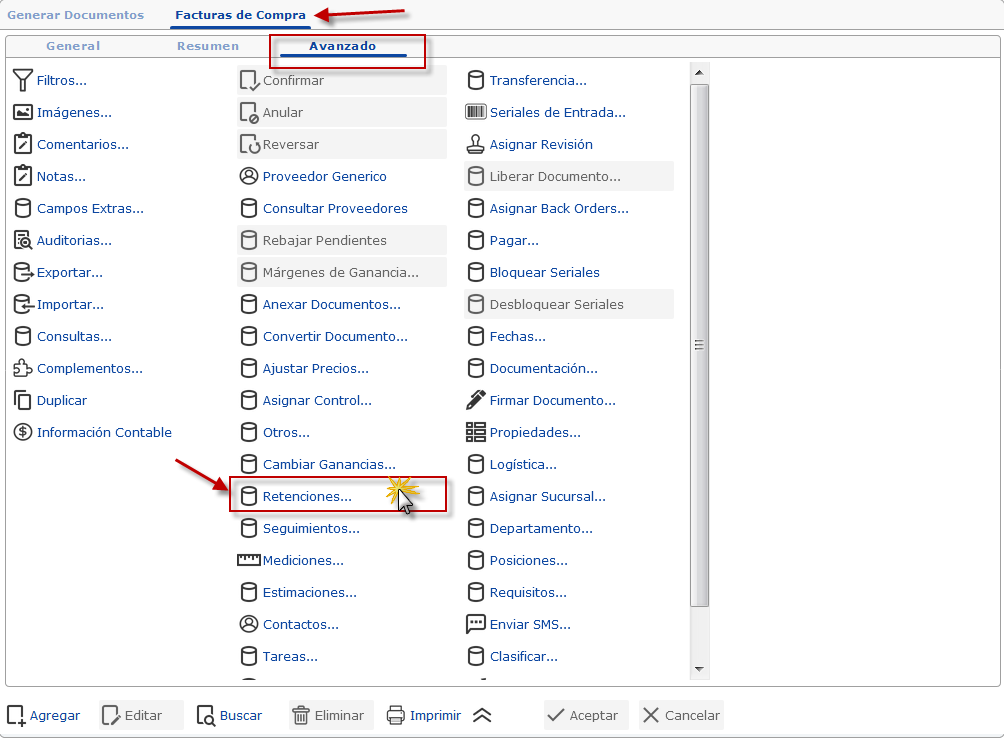The width and height of the screenshot is (1004, 738).
Task: Click the Imprimir printer icon
Action: coord(396,715)
